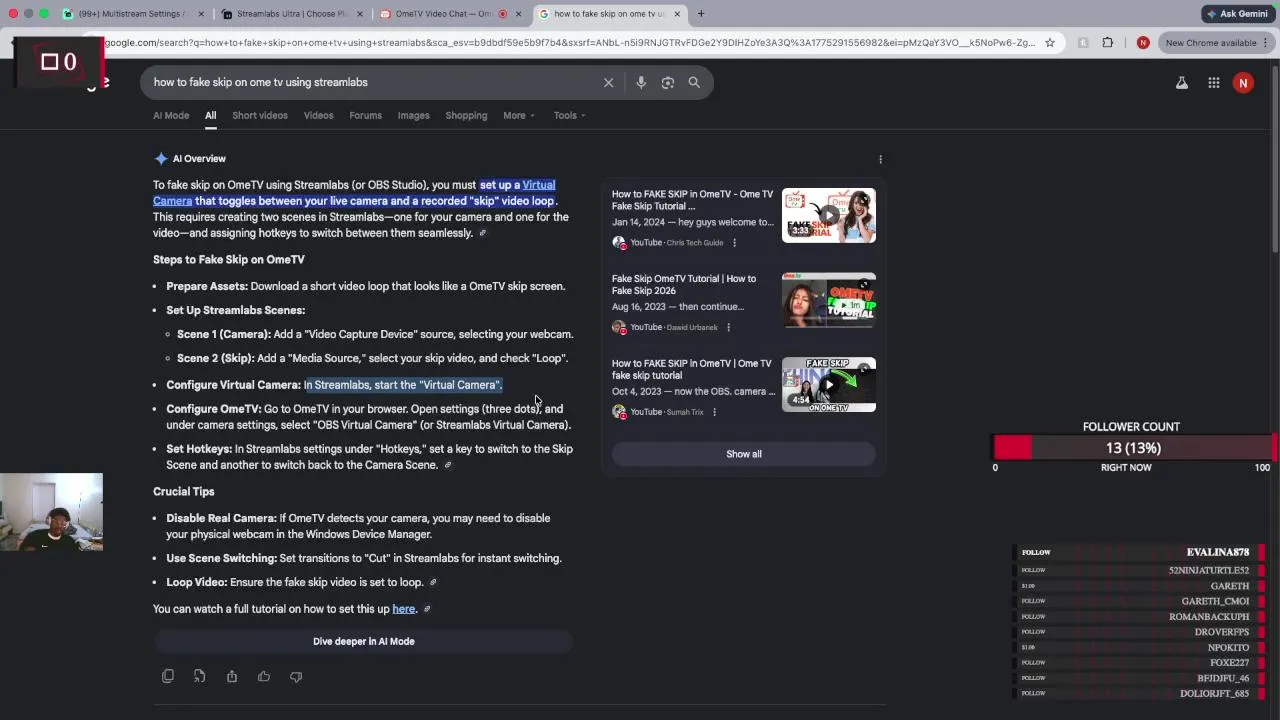Screen dimensions: 1280x720
Task: Open the Google apps grid
Action: [1214, 83]
